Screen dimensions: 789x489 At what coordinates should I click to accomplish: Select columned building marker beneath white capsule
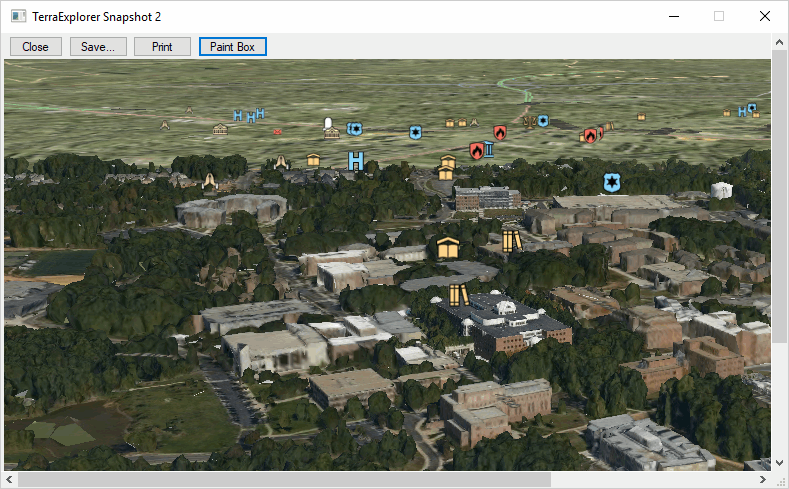click(332, 133)
